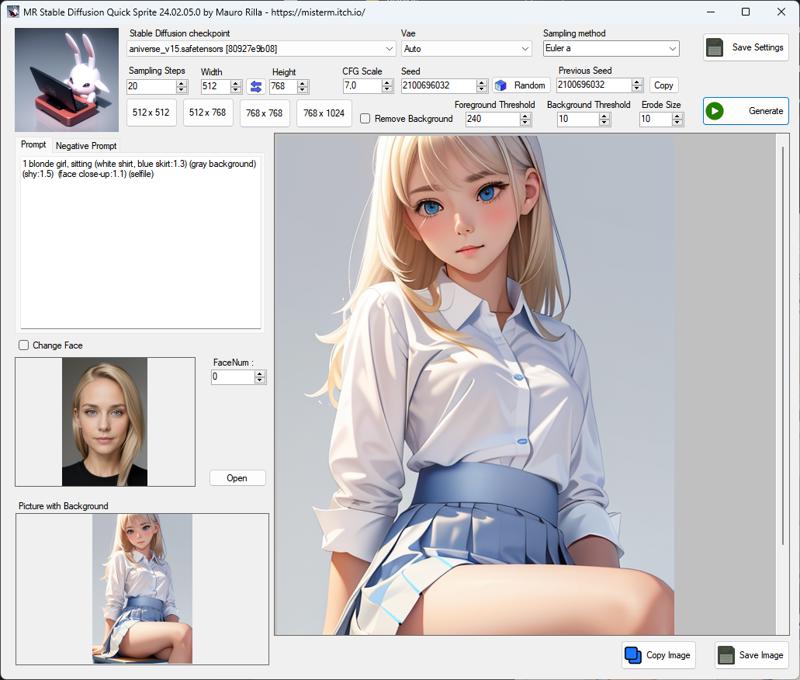
Task: Click the Save Image floppy icon
Action: tap(726, 655)
